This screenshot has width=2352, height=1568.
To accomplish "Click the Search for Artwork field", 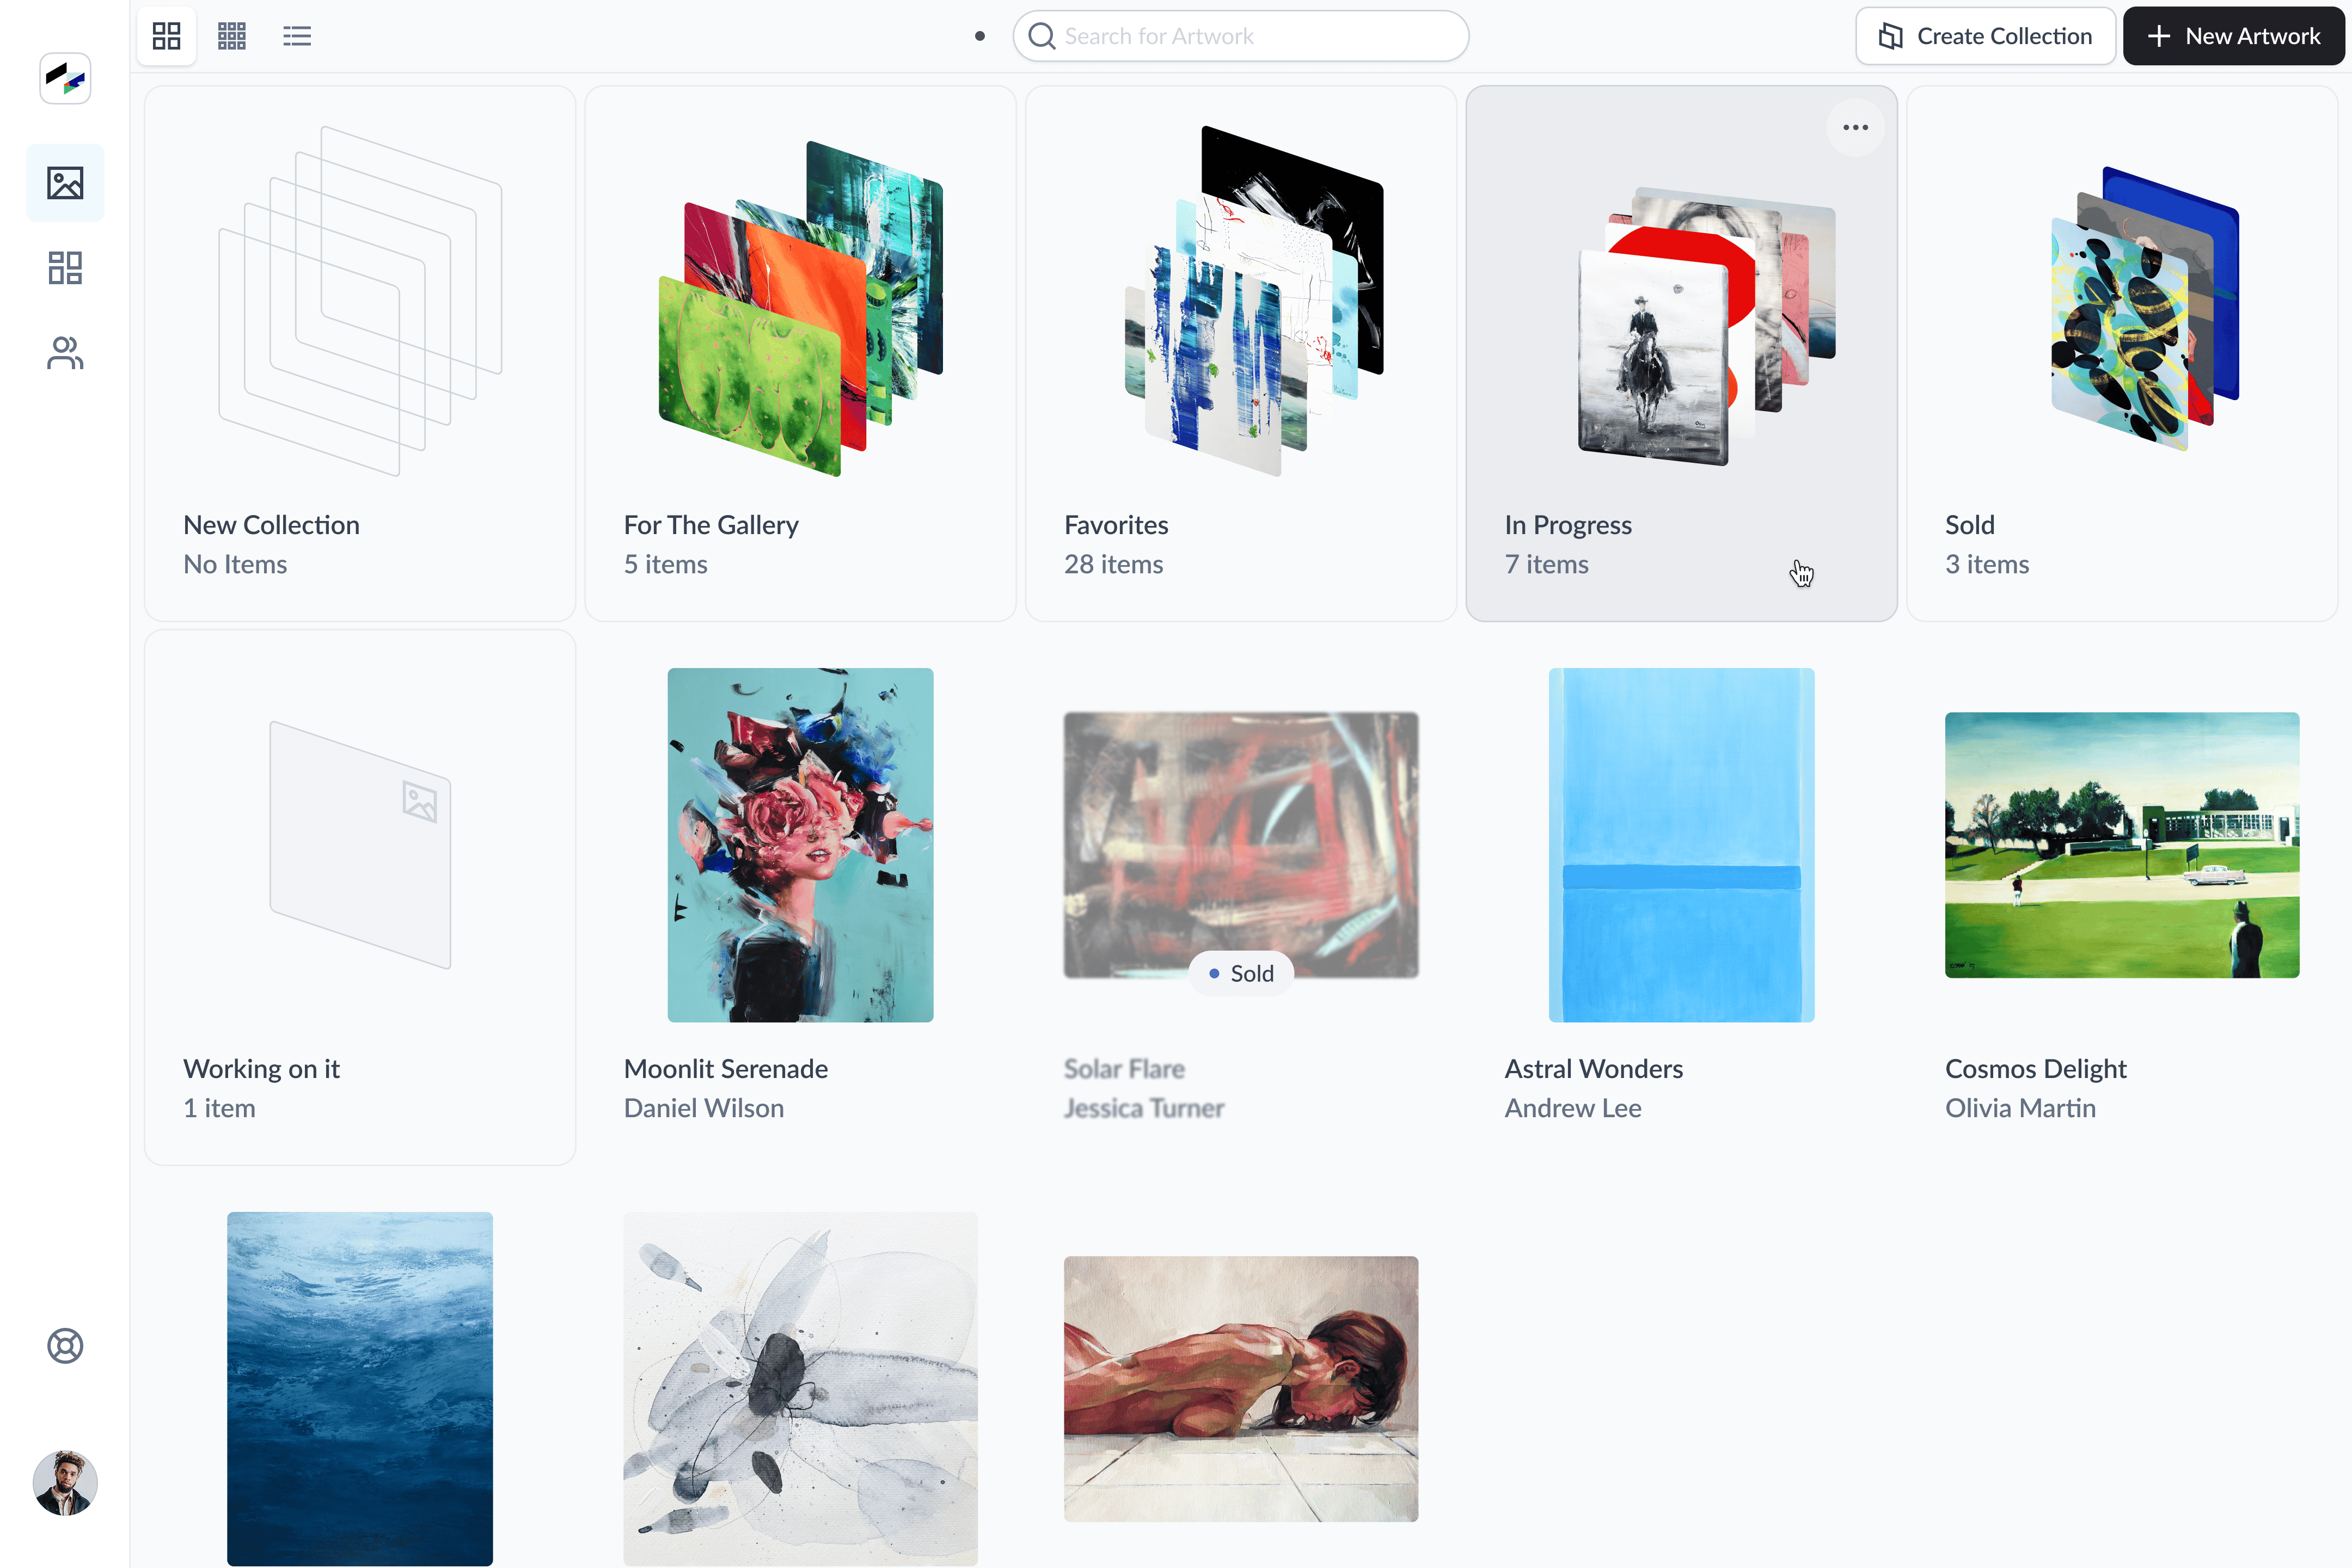I will pyautogui.click(x=1240, y=35).
